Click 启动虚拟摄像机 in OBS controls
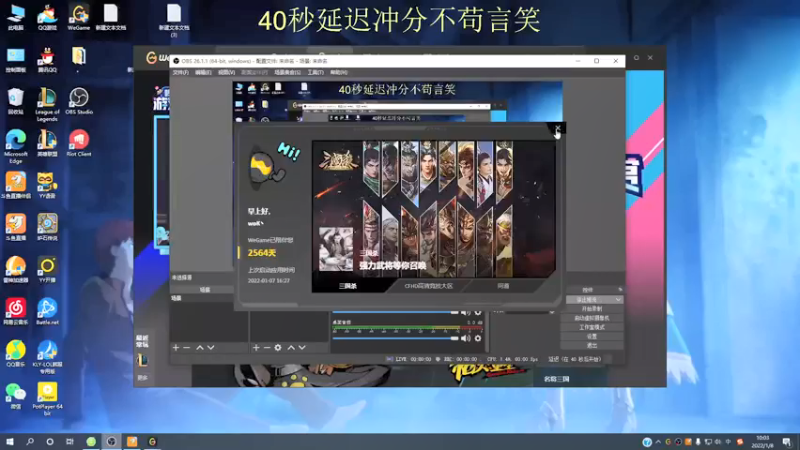 592,318
